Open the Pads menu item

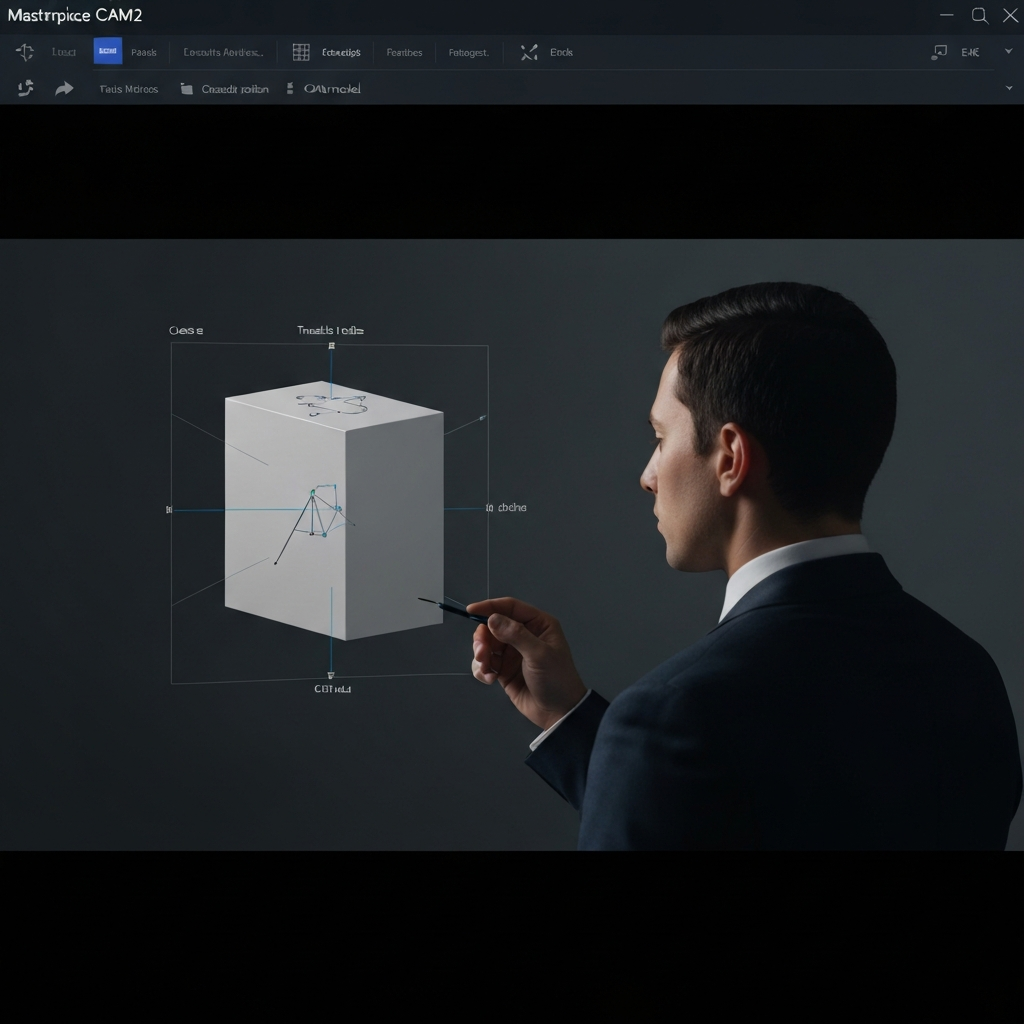(x=144, y=51)
